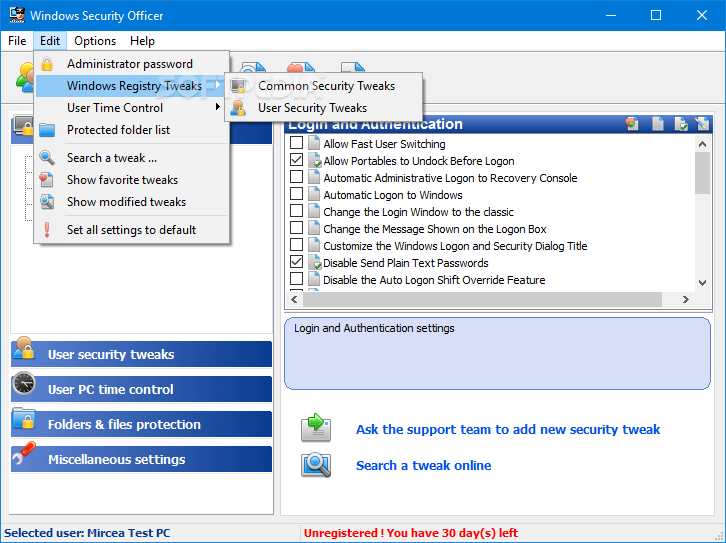
Task: Open the Options menu
Action: 95,41
